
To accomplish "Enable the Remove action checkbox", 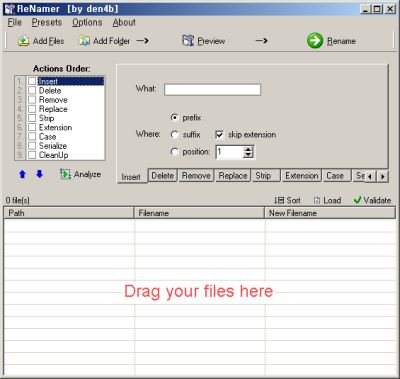I will pos(32,100).
